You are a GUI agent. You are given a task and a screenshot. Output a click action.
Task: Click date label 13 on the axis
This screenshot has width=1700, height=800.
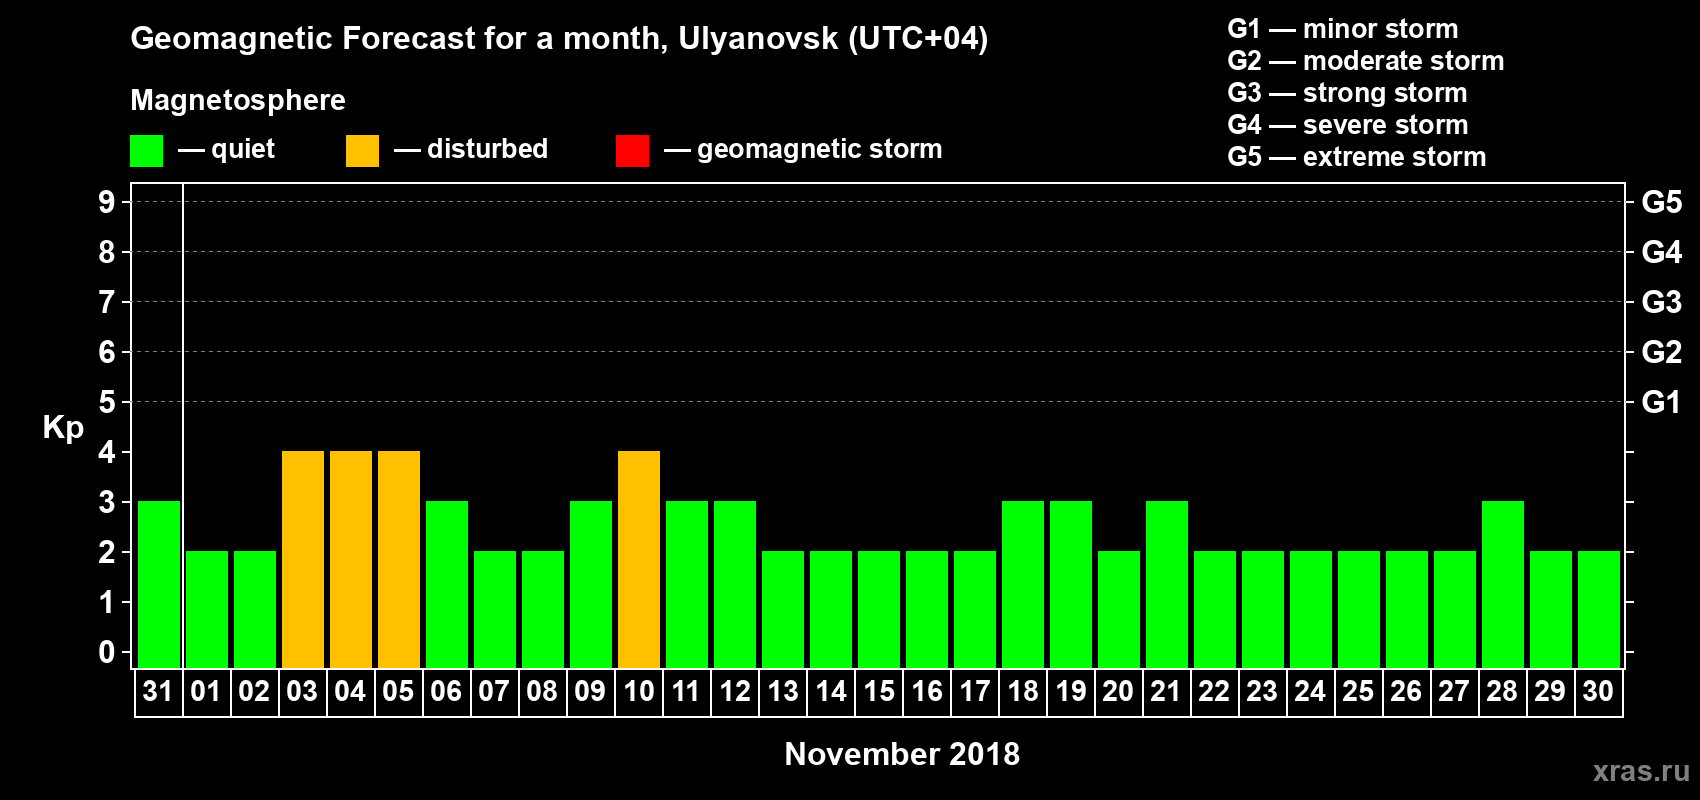(782, 692)
